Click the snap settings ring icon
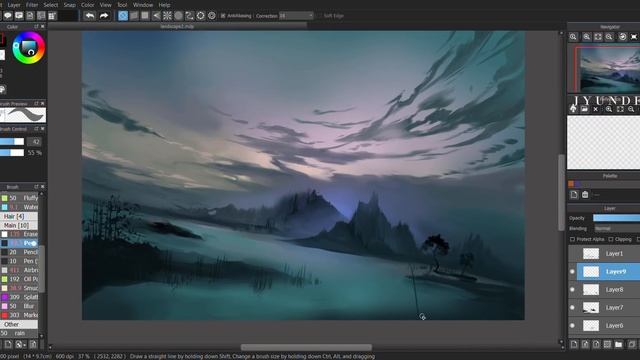The image size is (640, 360). click(x=200, y=16)
